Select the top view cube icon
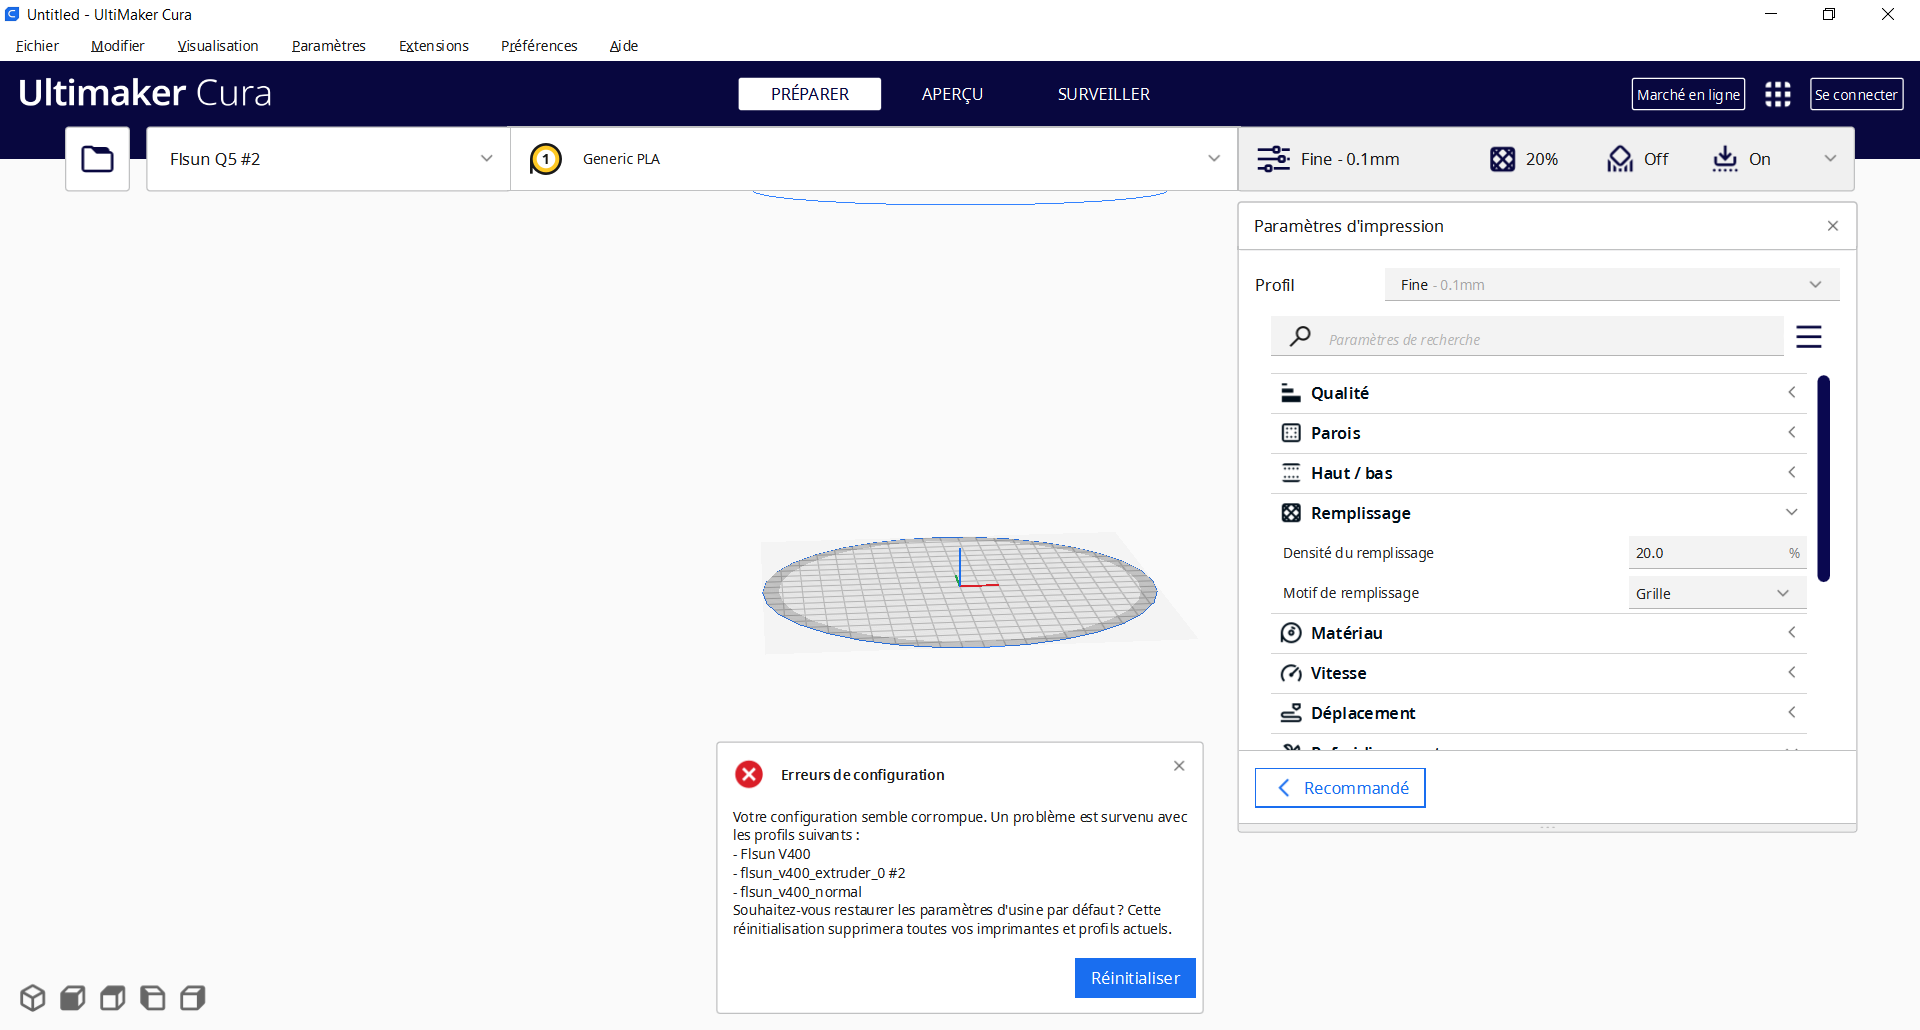This screenshot has height=1030, width=1920. [x=113, y=998]
